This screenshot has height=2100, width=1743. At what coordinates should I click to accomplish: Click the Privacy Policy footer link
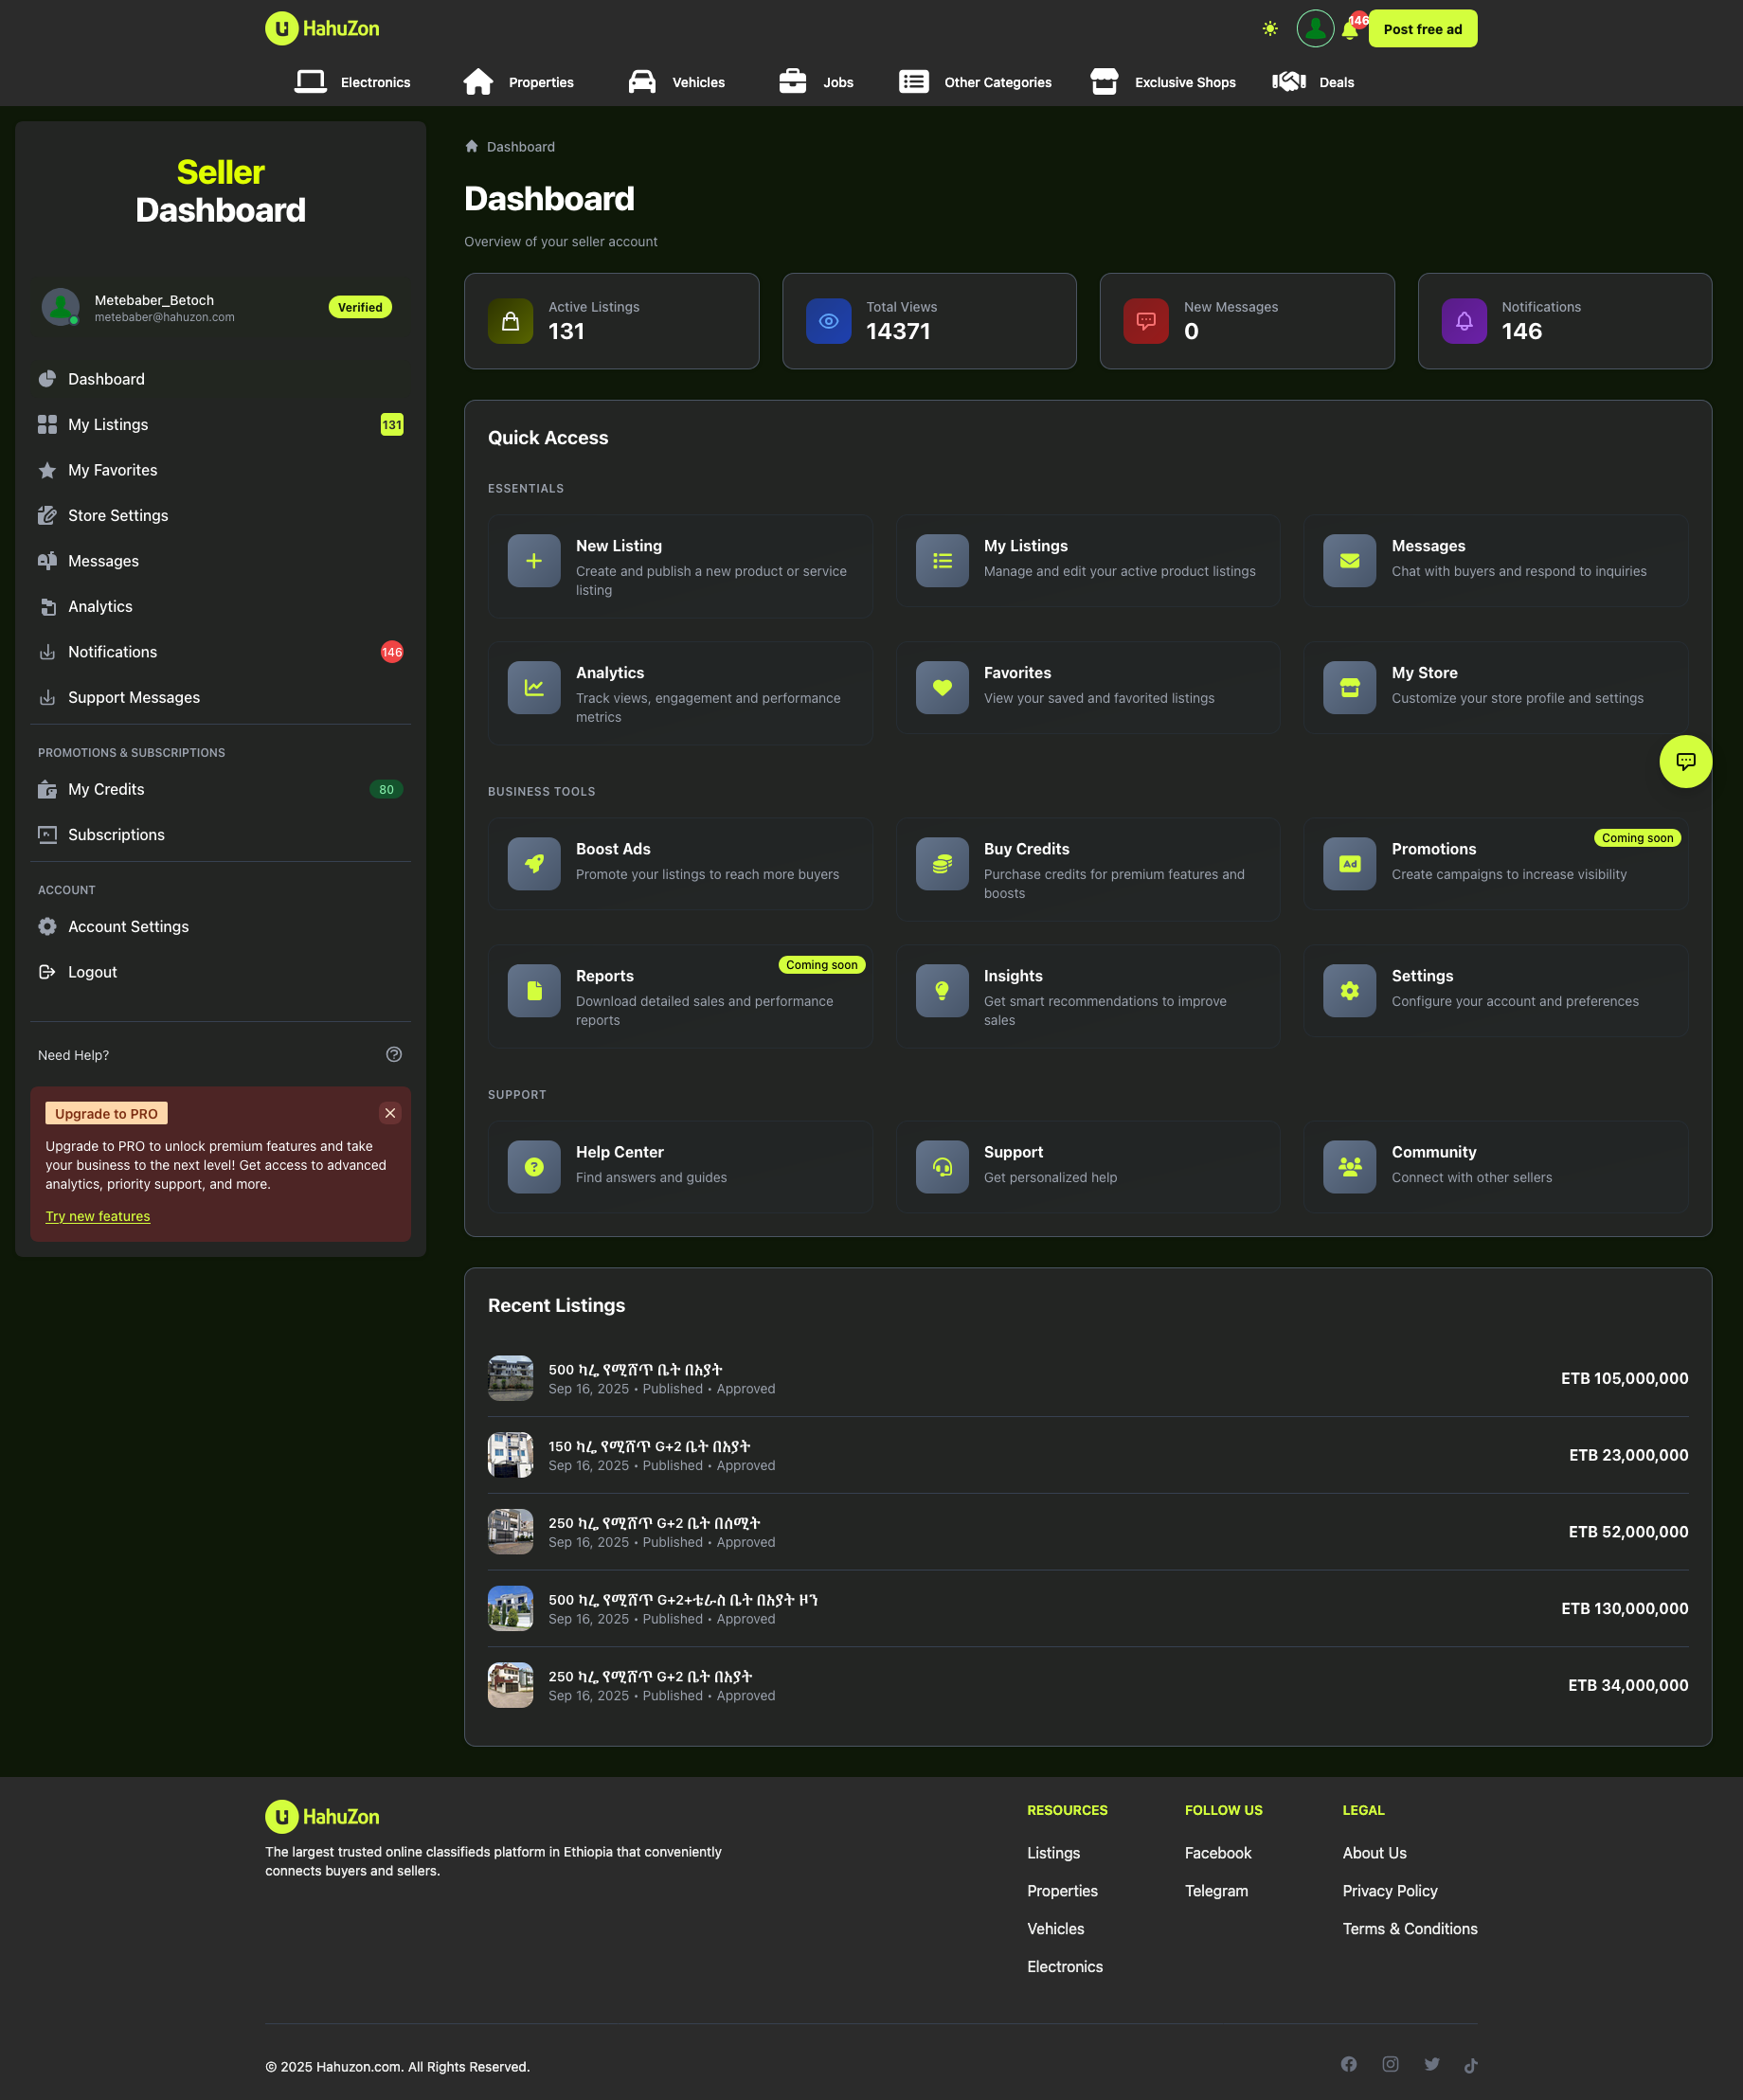pos(1389,1891)
